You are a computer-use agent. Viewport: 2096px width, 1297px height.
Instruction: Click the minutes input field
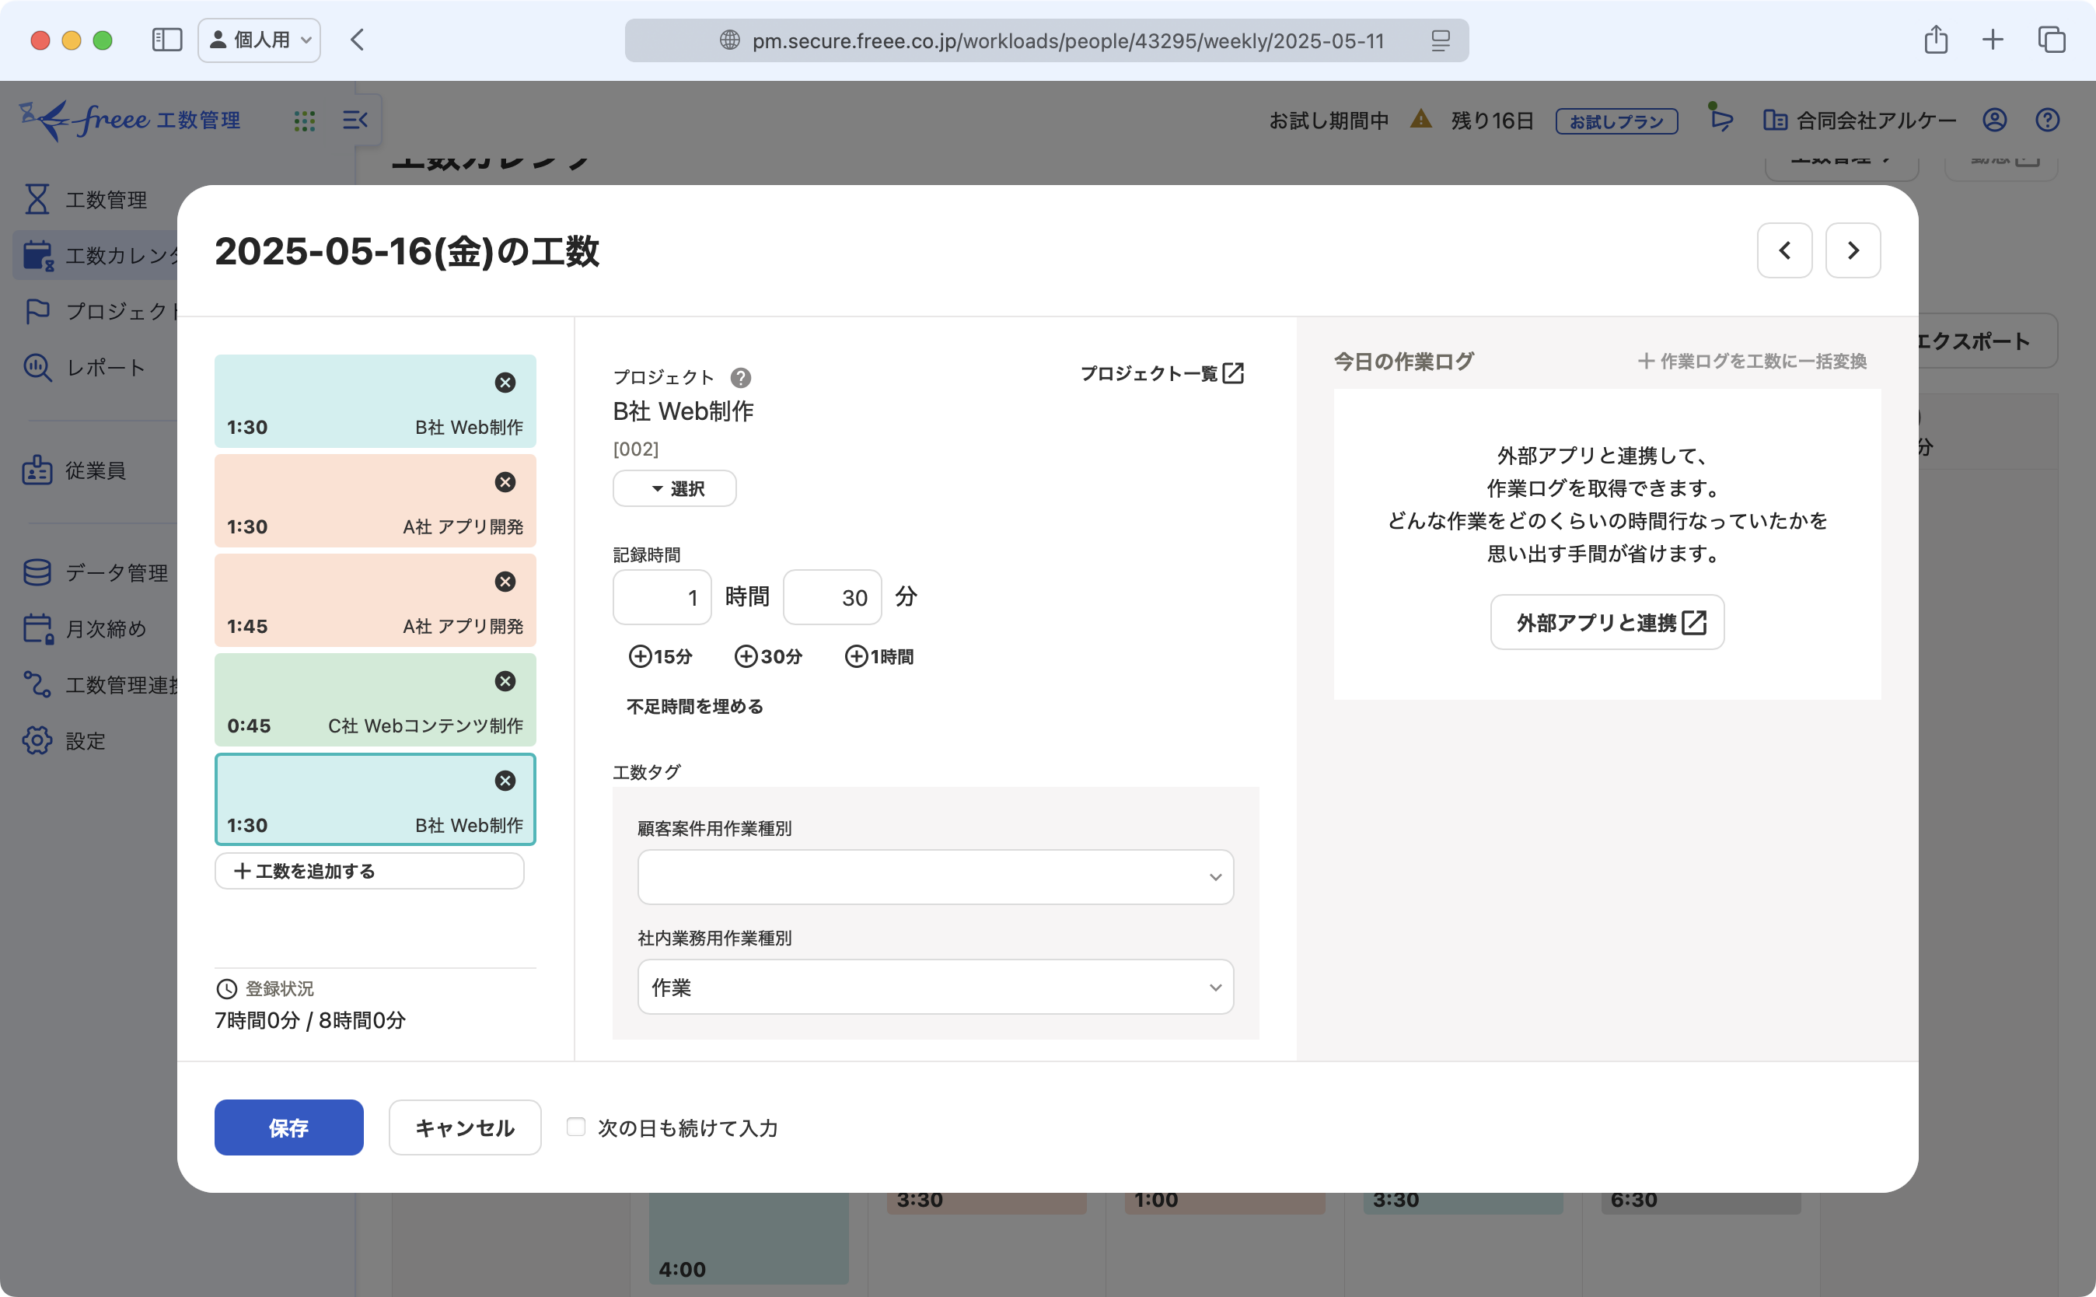click(832, 597)
